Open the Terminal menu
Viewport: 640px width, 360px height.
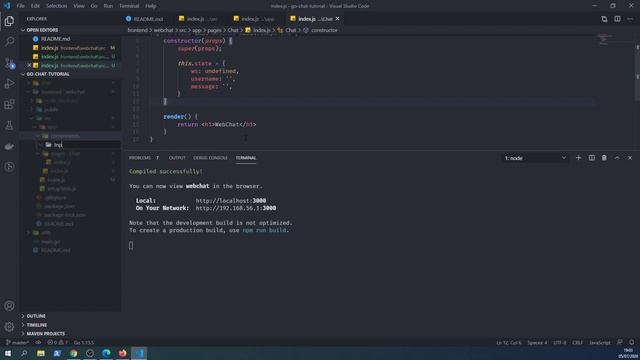pyautogui.click(x=129, y=6)
